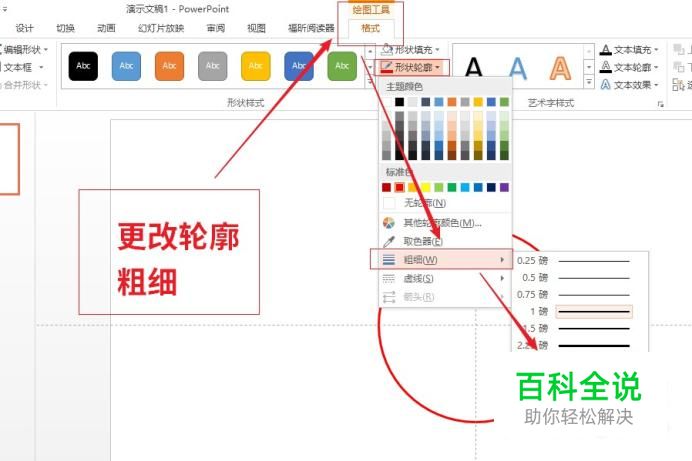Open the 福昕阅读器 ribbon tab
The image size is (692, 461).
coord(311,28)
